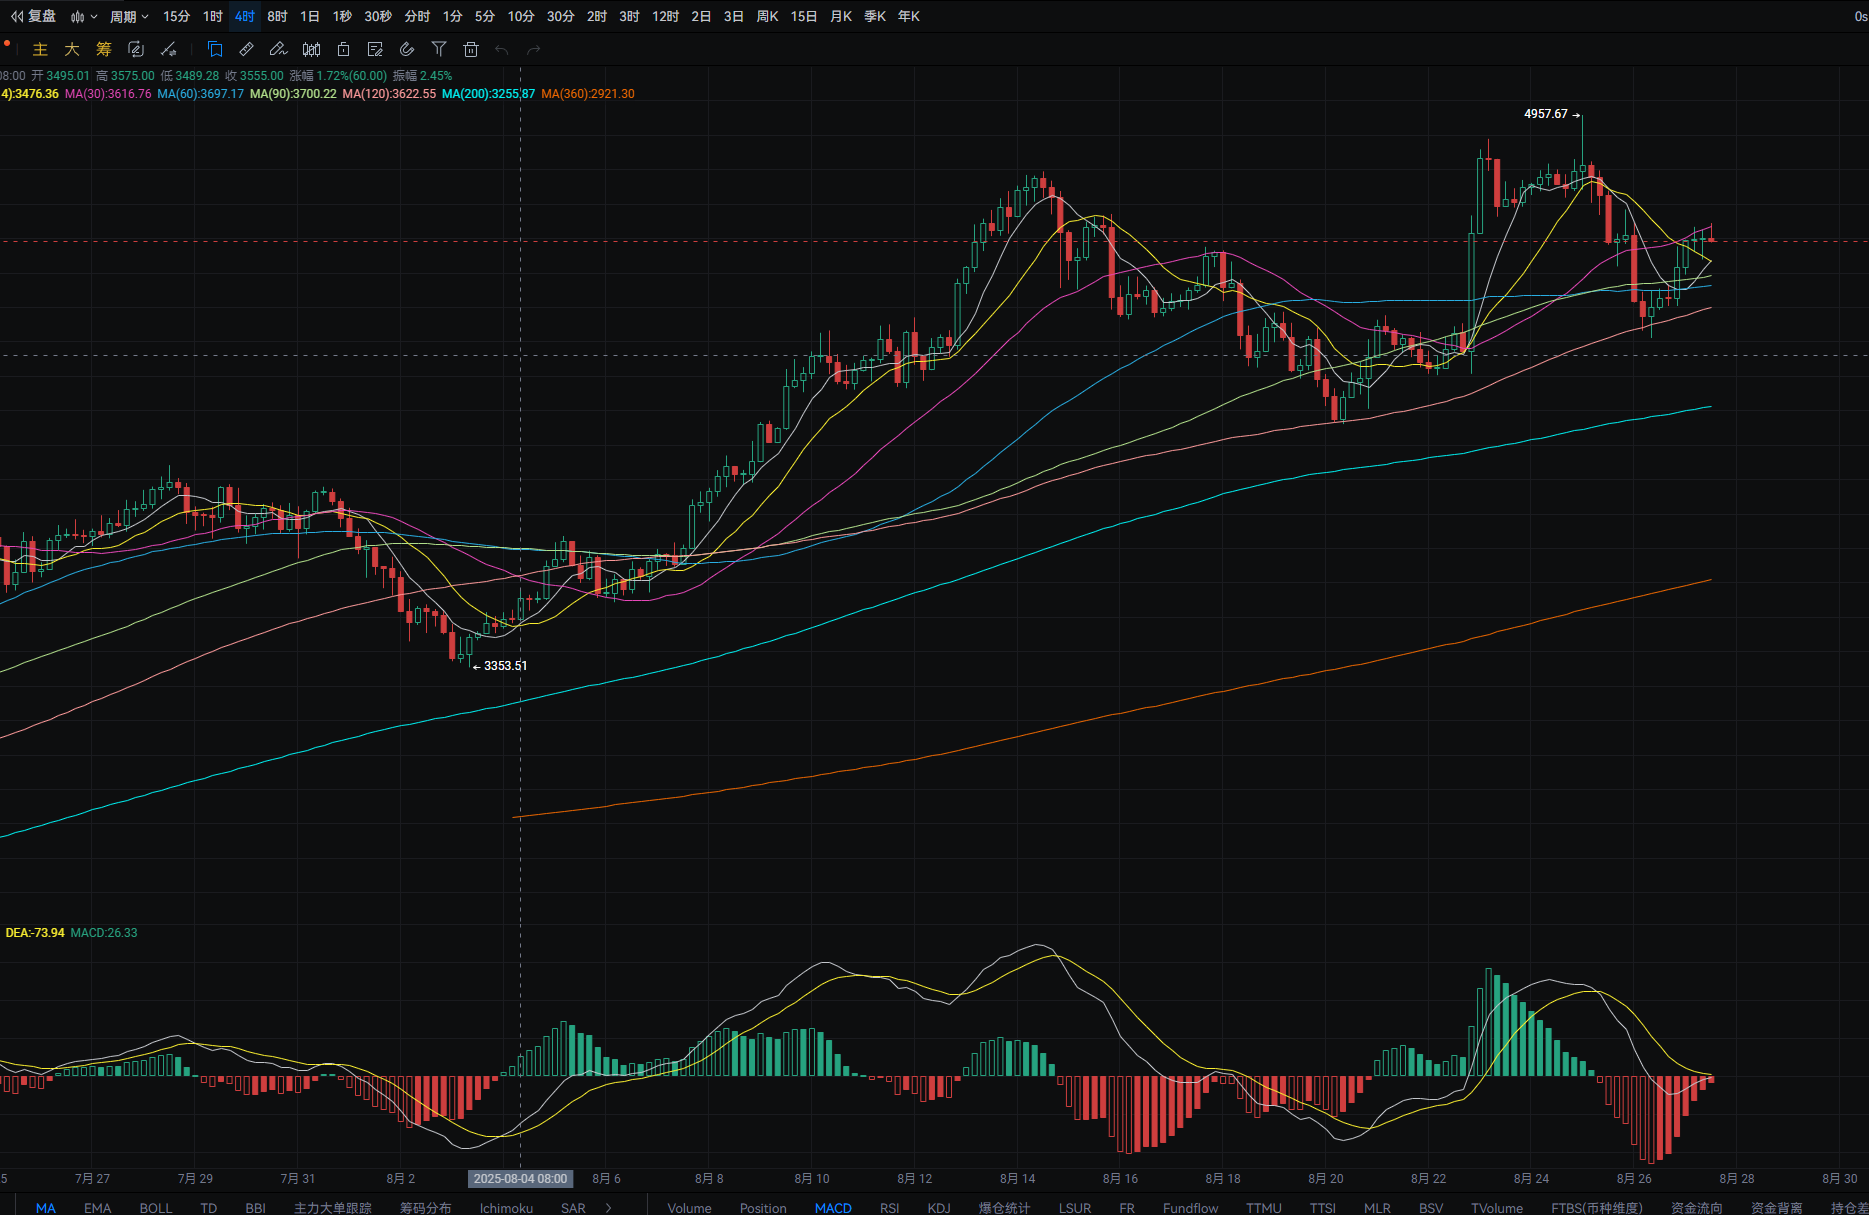Switch timeframe to 15分
The image size is (1869, 1215).
coord(176,16)
